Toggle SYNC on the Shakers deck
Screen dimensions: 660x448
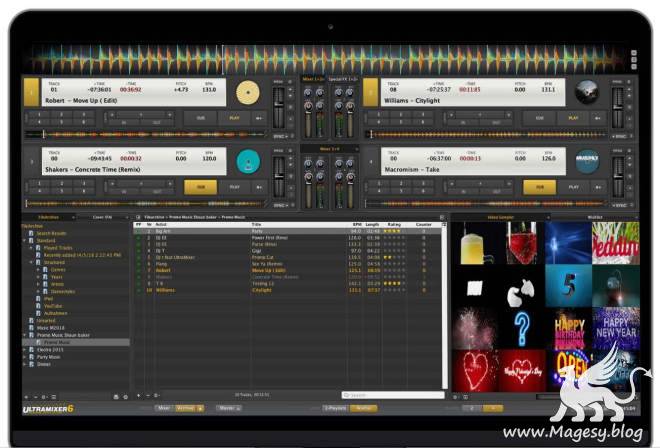(280, 205)
